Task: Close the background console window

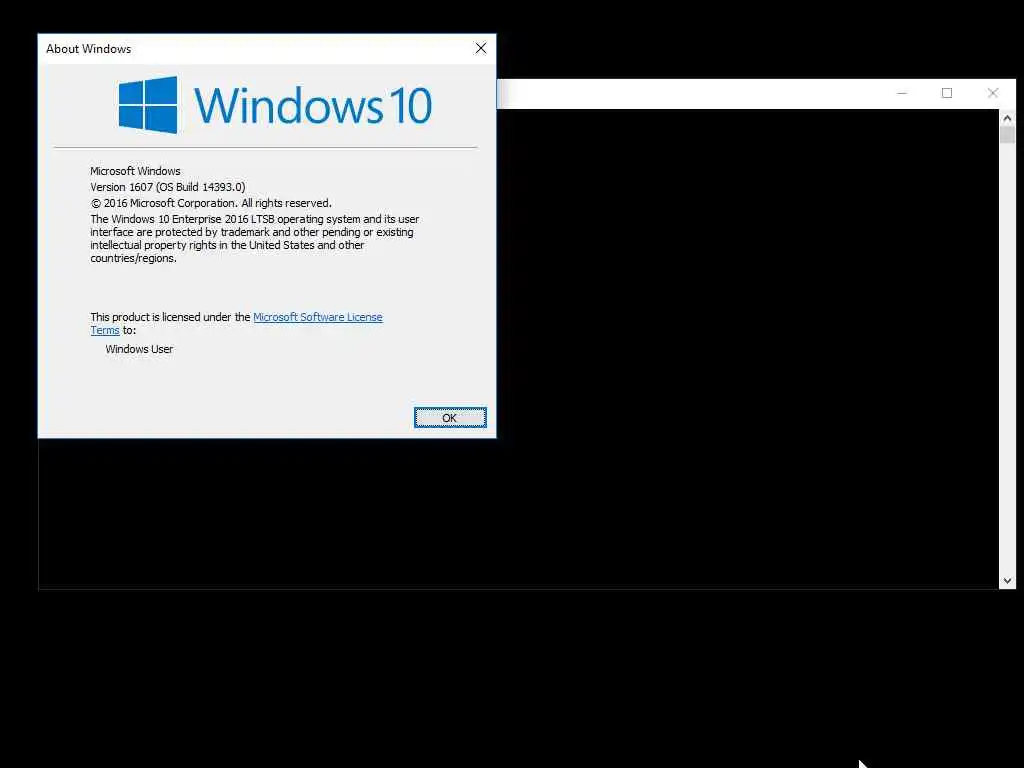Action: click(x=993, y=93)
